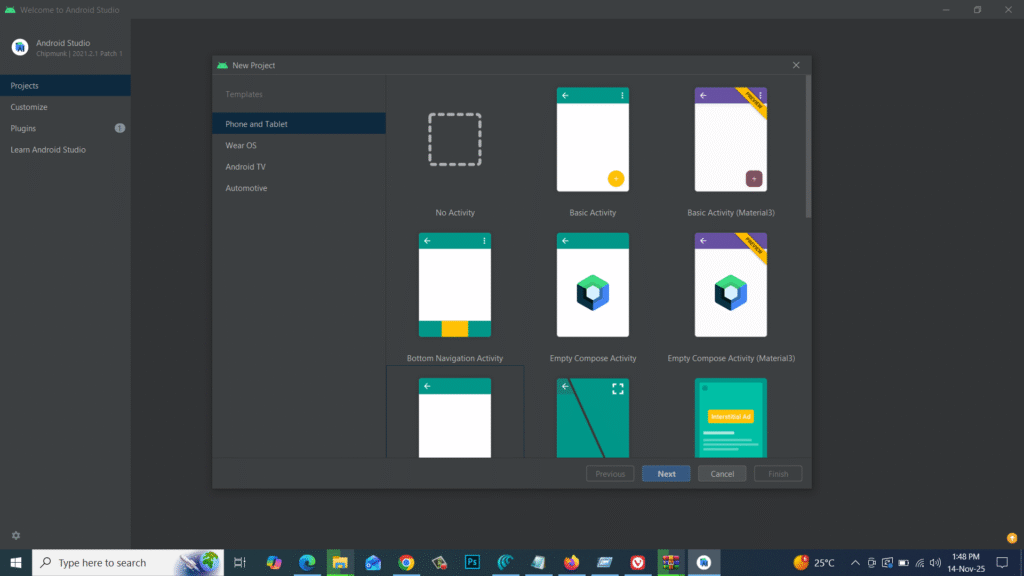Select the Automotive template category
Screen dimensions: 1024x576
246,187
